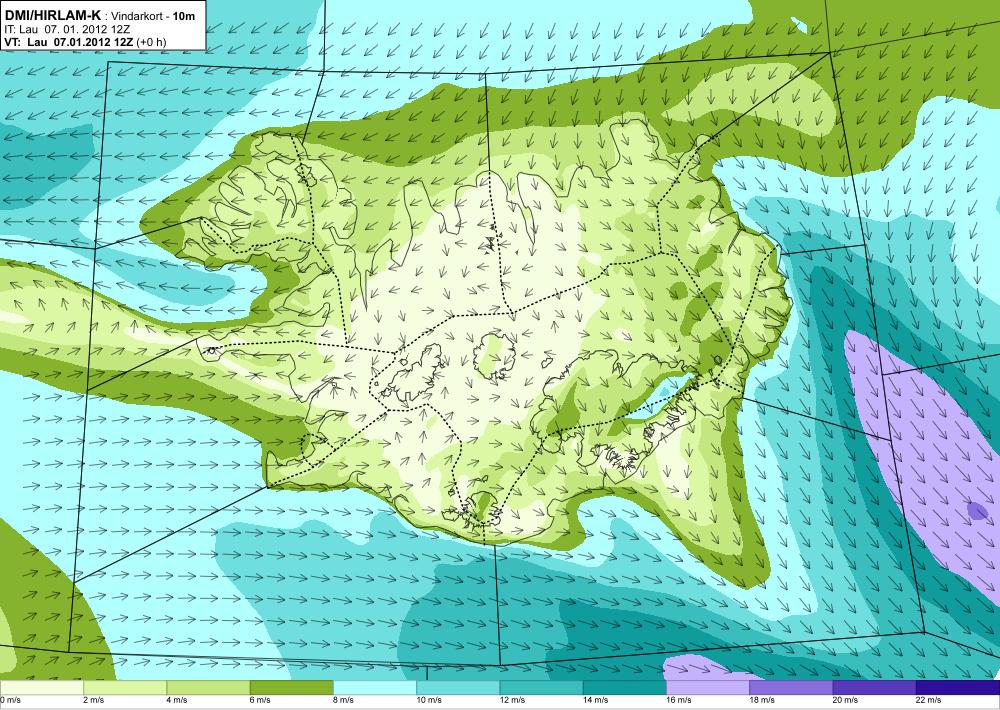The width and height of the screenshot is (1000, 710).
Task: Click the '0 m/s' legend label
Action: (x=11, y=700)
